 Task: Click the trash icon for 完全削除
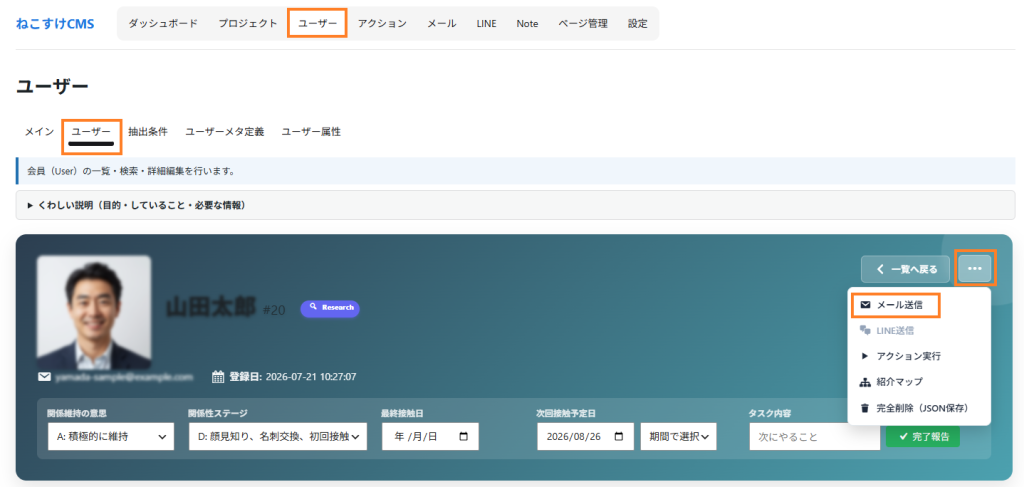(x=865, y=408)
